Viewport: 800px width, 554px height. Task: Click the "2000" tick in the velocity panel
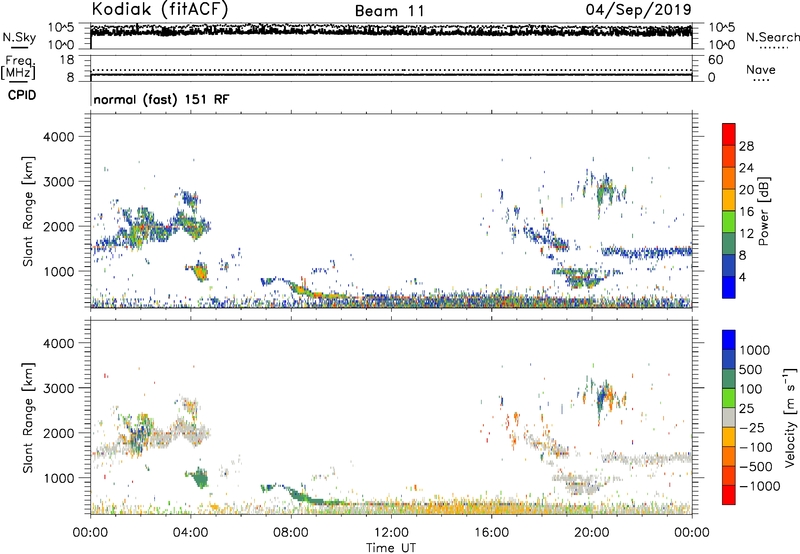pyautogui.click(x=59, y=433)
